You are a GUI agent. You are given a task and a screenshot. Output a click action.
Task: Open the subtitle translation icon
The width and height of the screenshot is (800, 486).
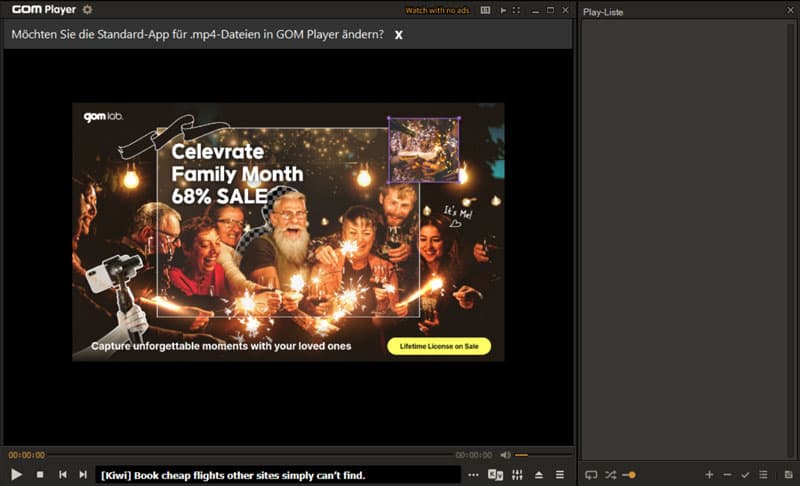tap(495, 475)
